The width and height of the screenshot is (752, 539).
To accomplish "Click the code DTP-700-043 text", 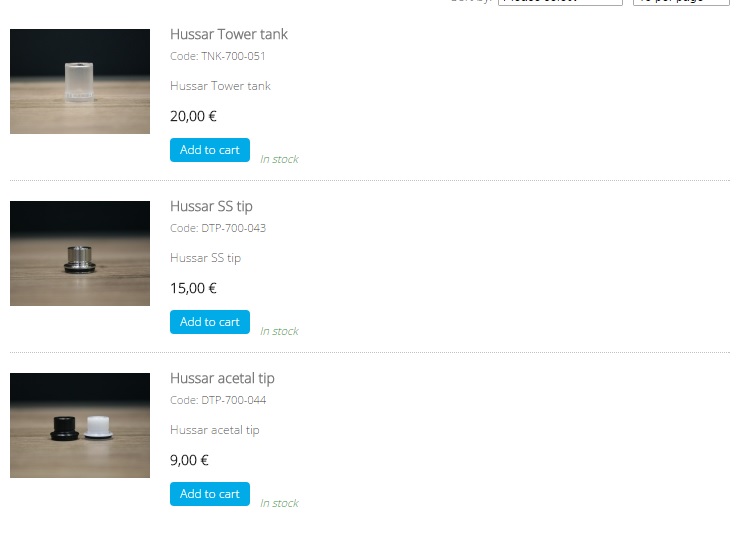I will click(x=218, y=228).
